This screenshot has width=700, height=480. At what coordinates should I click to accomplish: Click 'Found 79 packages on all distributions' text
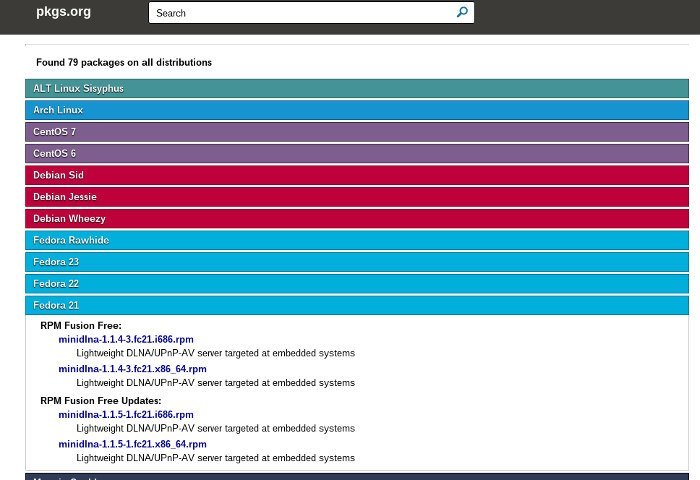point(124,63)
